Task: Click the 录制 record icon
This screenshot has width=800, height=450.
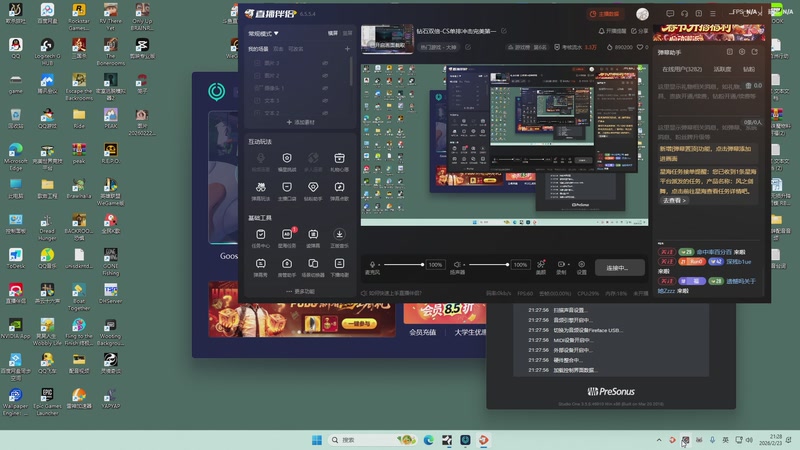Action: pos(560,264)
